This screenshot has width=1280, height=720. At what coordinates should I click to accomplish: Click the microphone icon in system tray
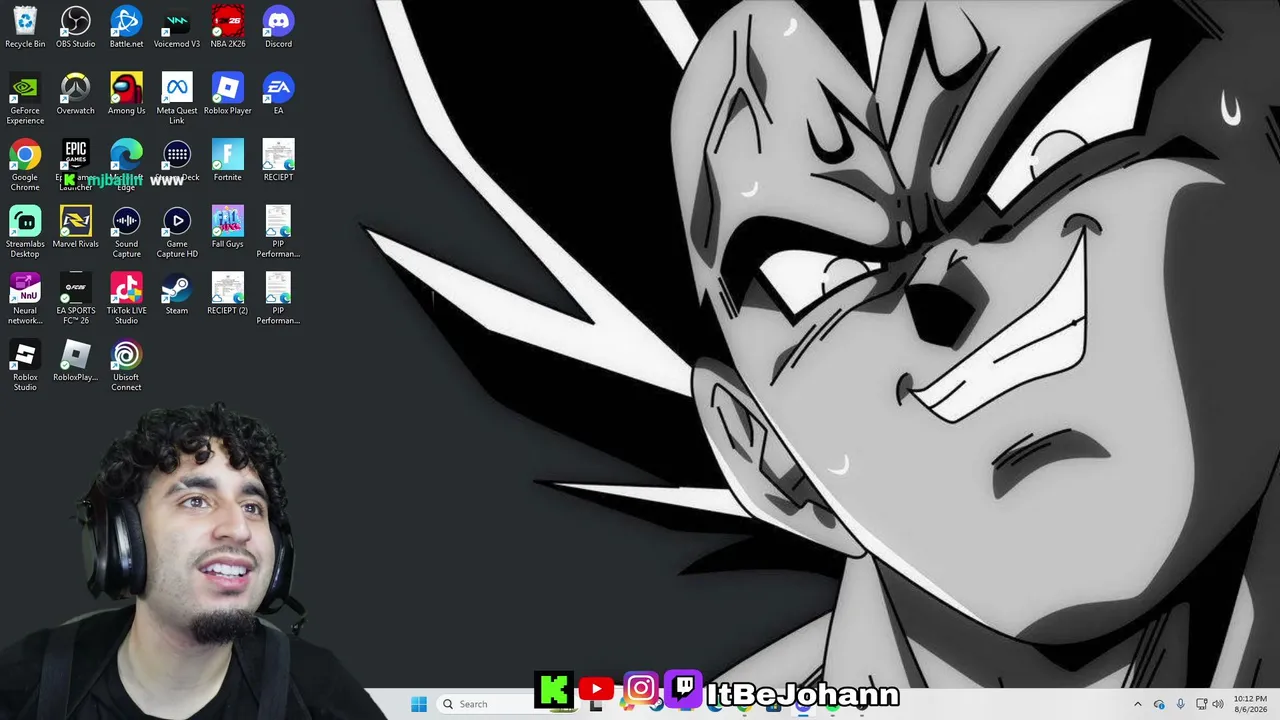click(x=1181, y=704)
